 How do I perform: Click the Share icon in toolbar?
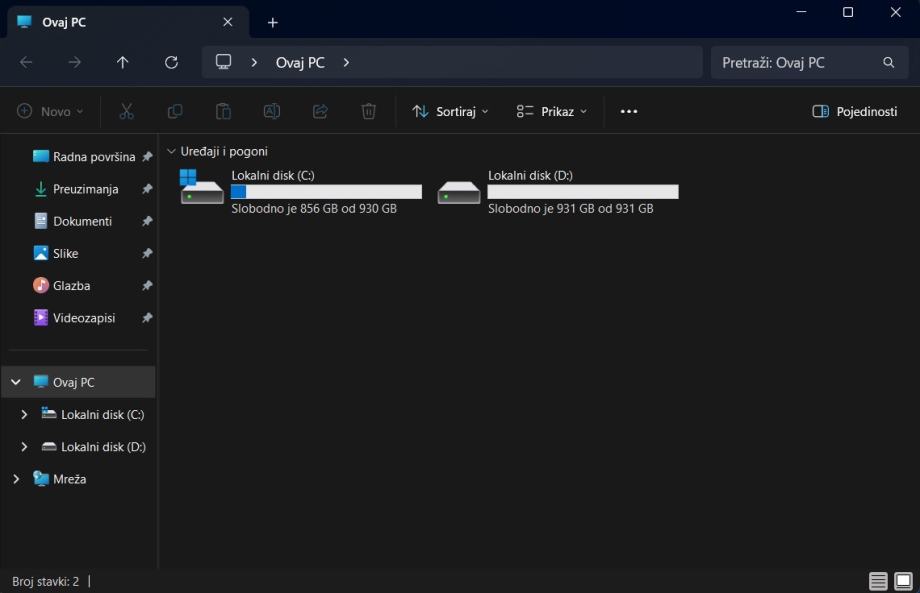pyautogui.click(x=320, y=111)
